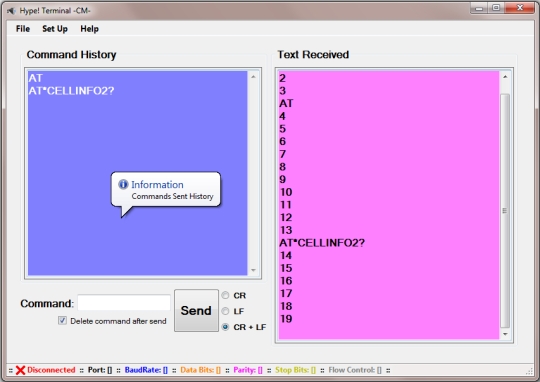This screenshot has width=540, height=382.
Task: Close the Hype! Terminal window
Action: tap(520, 8)
